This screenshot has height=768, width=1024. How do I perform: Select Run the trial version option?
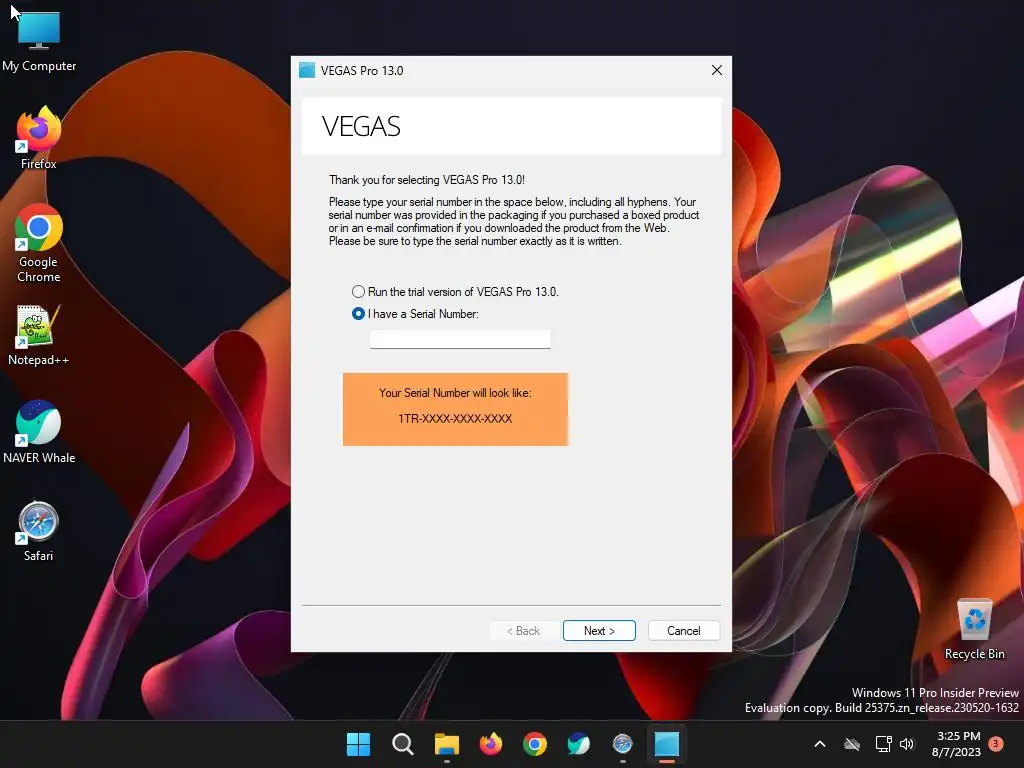tap(455, 292)
